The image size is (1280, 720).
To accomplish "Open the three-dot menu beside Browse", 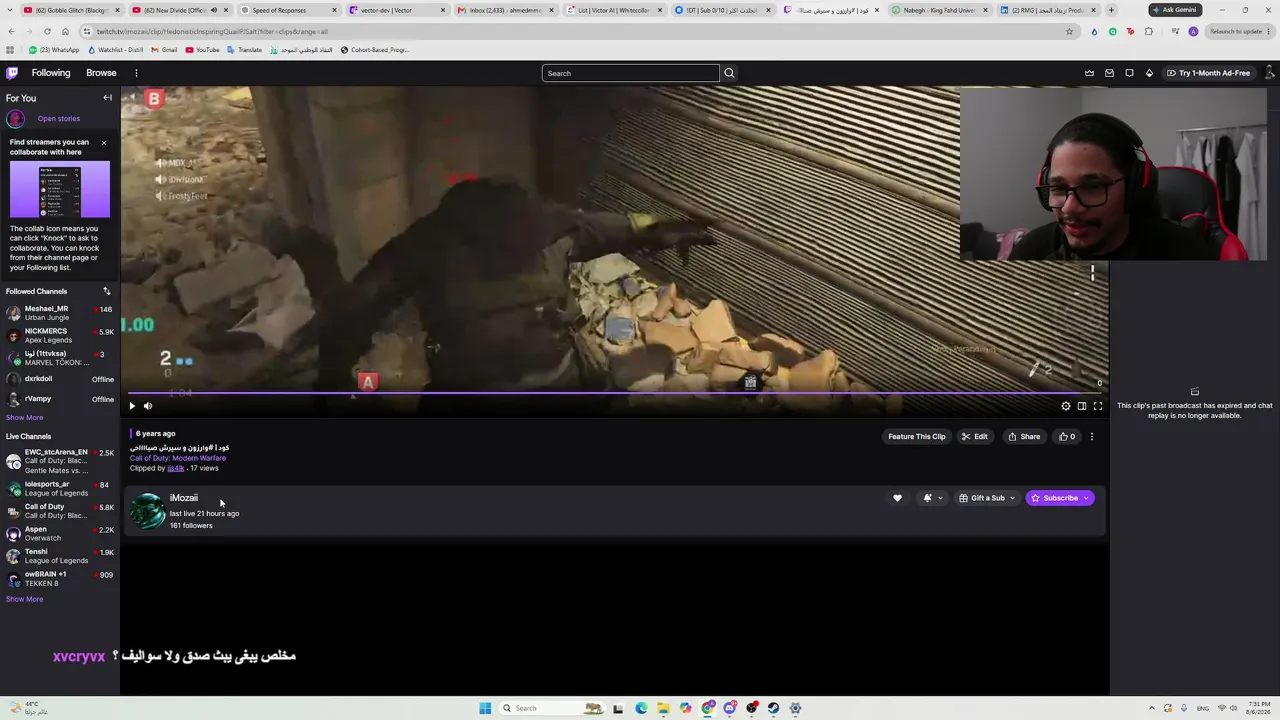I will coord(136,73).
